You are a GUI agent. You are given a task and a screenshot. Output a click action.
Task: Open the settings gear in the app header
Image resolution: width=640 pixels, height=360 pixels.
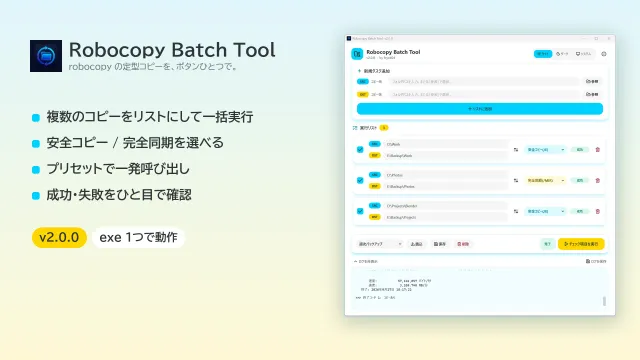pyautogui.click(x=604, y=54)
